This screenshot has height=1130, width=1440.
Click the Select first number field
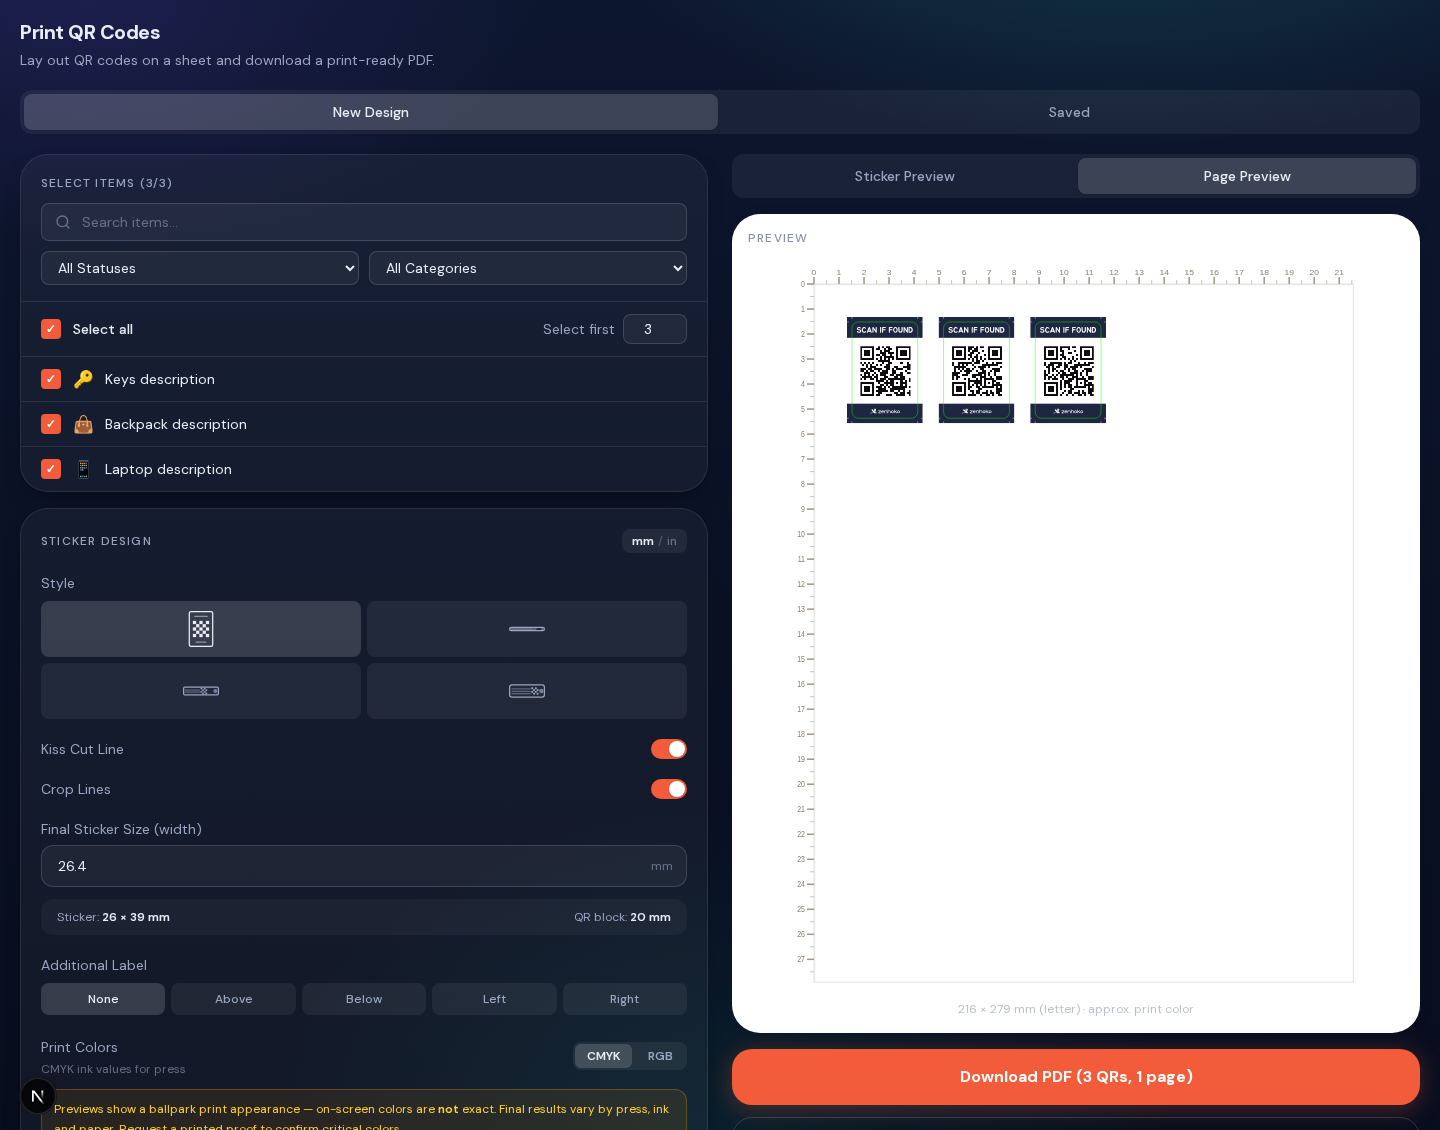pyautogui.click(x=655, y=329)
